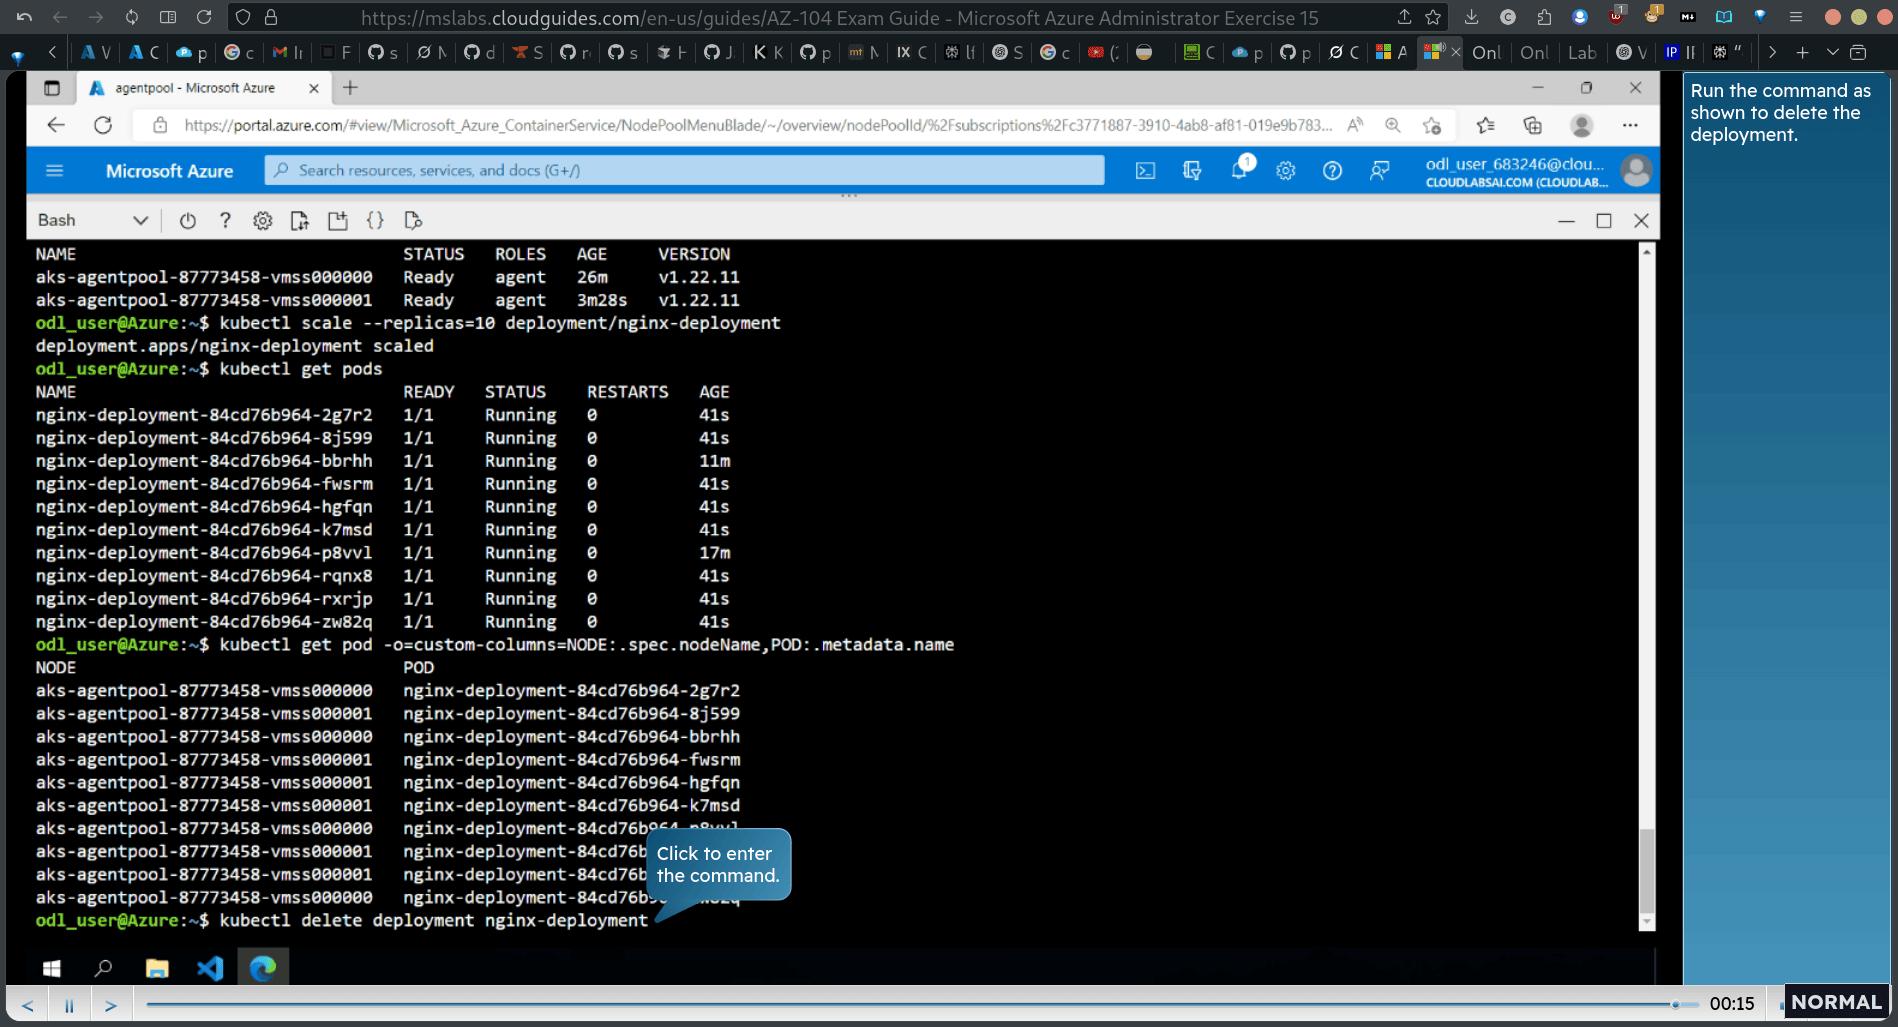1898x1027 pixels.
Task: Open Edge profile icon
Action: tap(1581, 125)
